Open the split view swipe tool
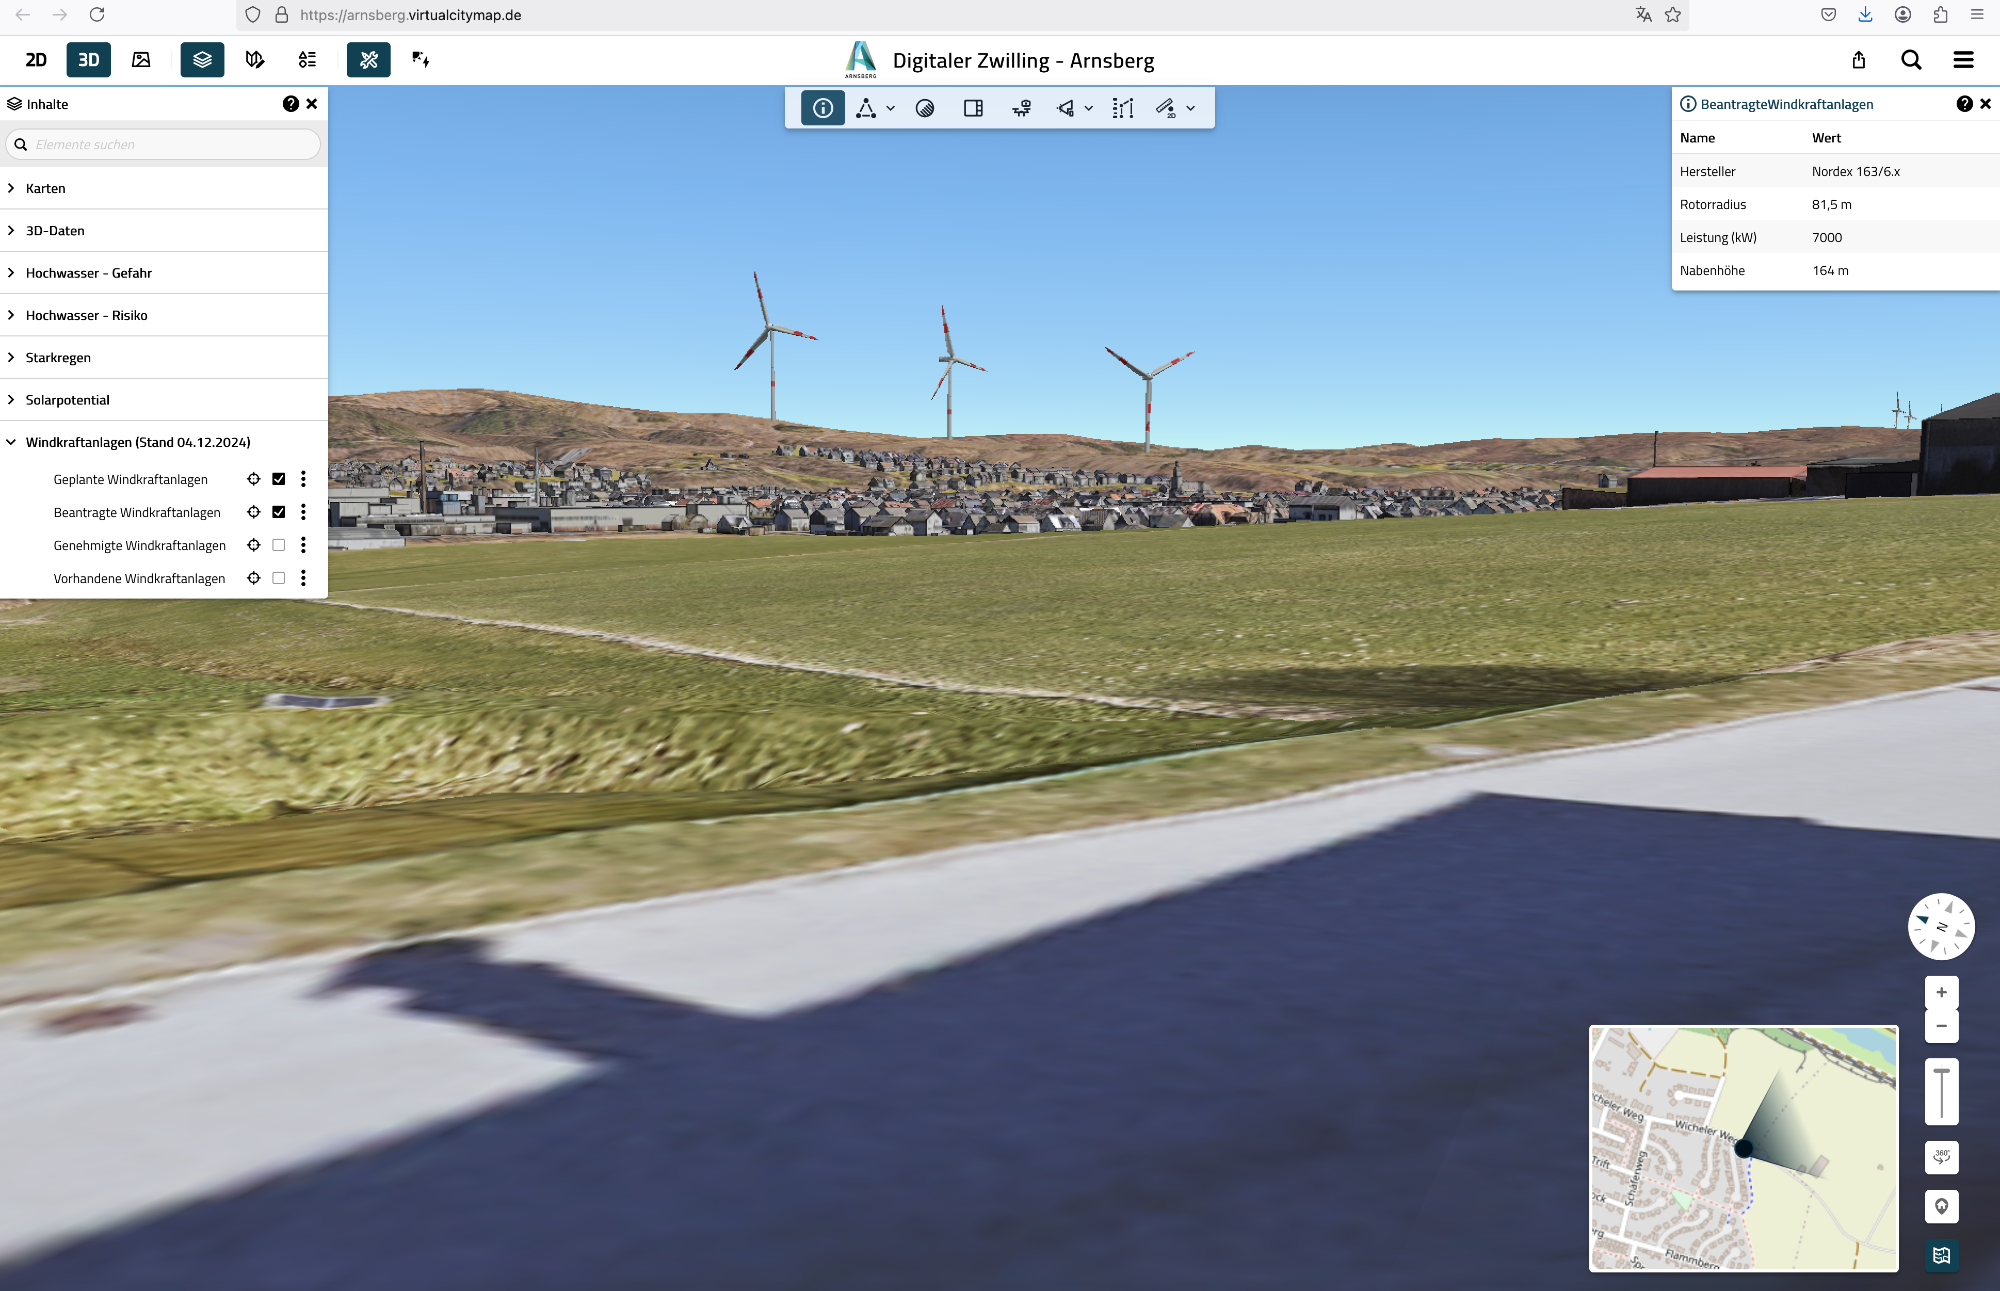The image size is (2000, 1291). [x=973, y=108]
